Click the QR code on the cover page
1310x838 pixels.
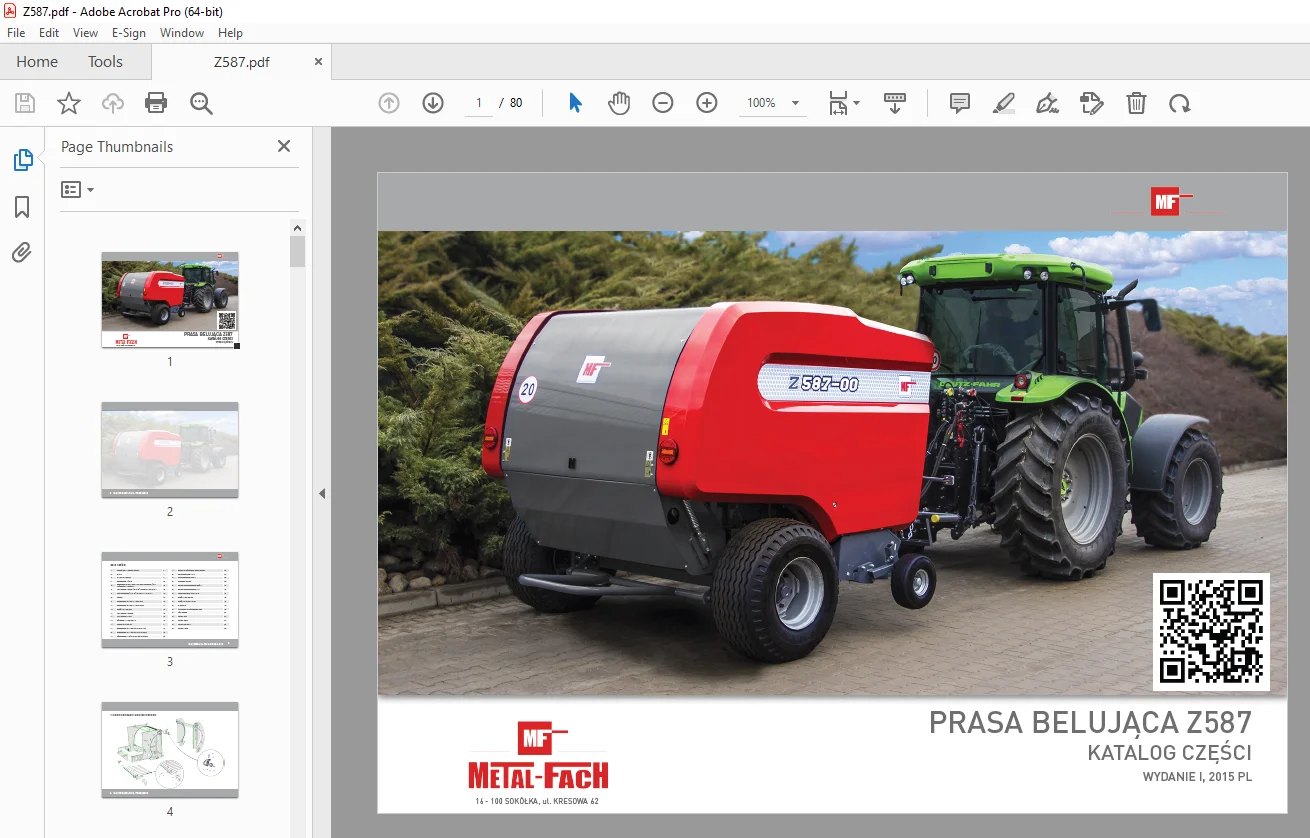coord(1211,632)
